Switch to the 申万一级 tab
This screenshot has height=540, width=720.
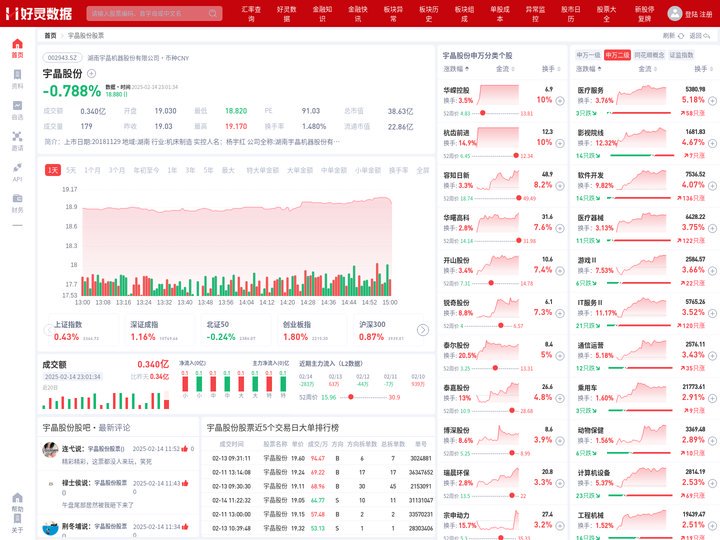tap(588, 55)
